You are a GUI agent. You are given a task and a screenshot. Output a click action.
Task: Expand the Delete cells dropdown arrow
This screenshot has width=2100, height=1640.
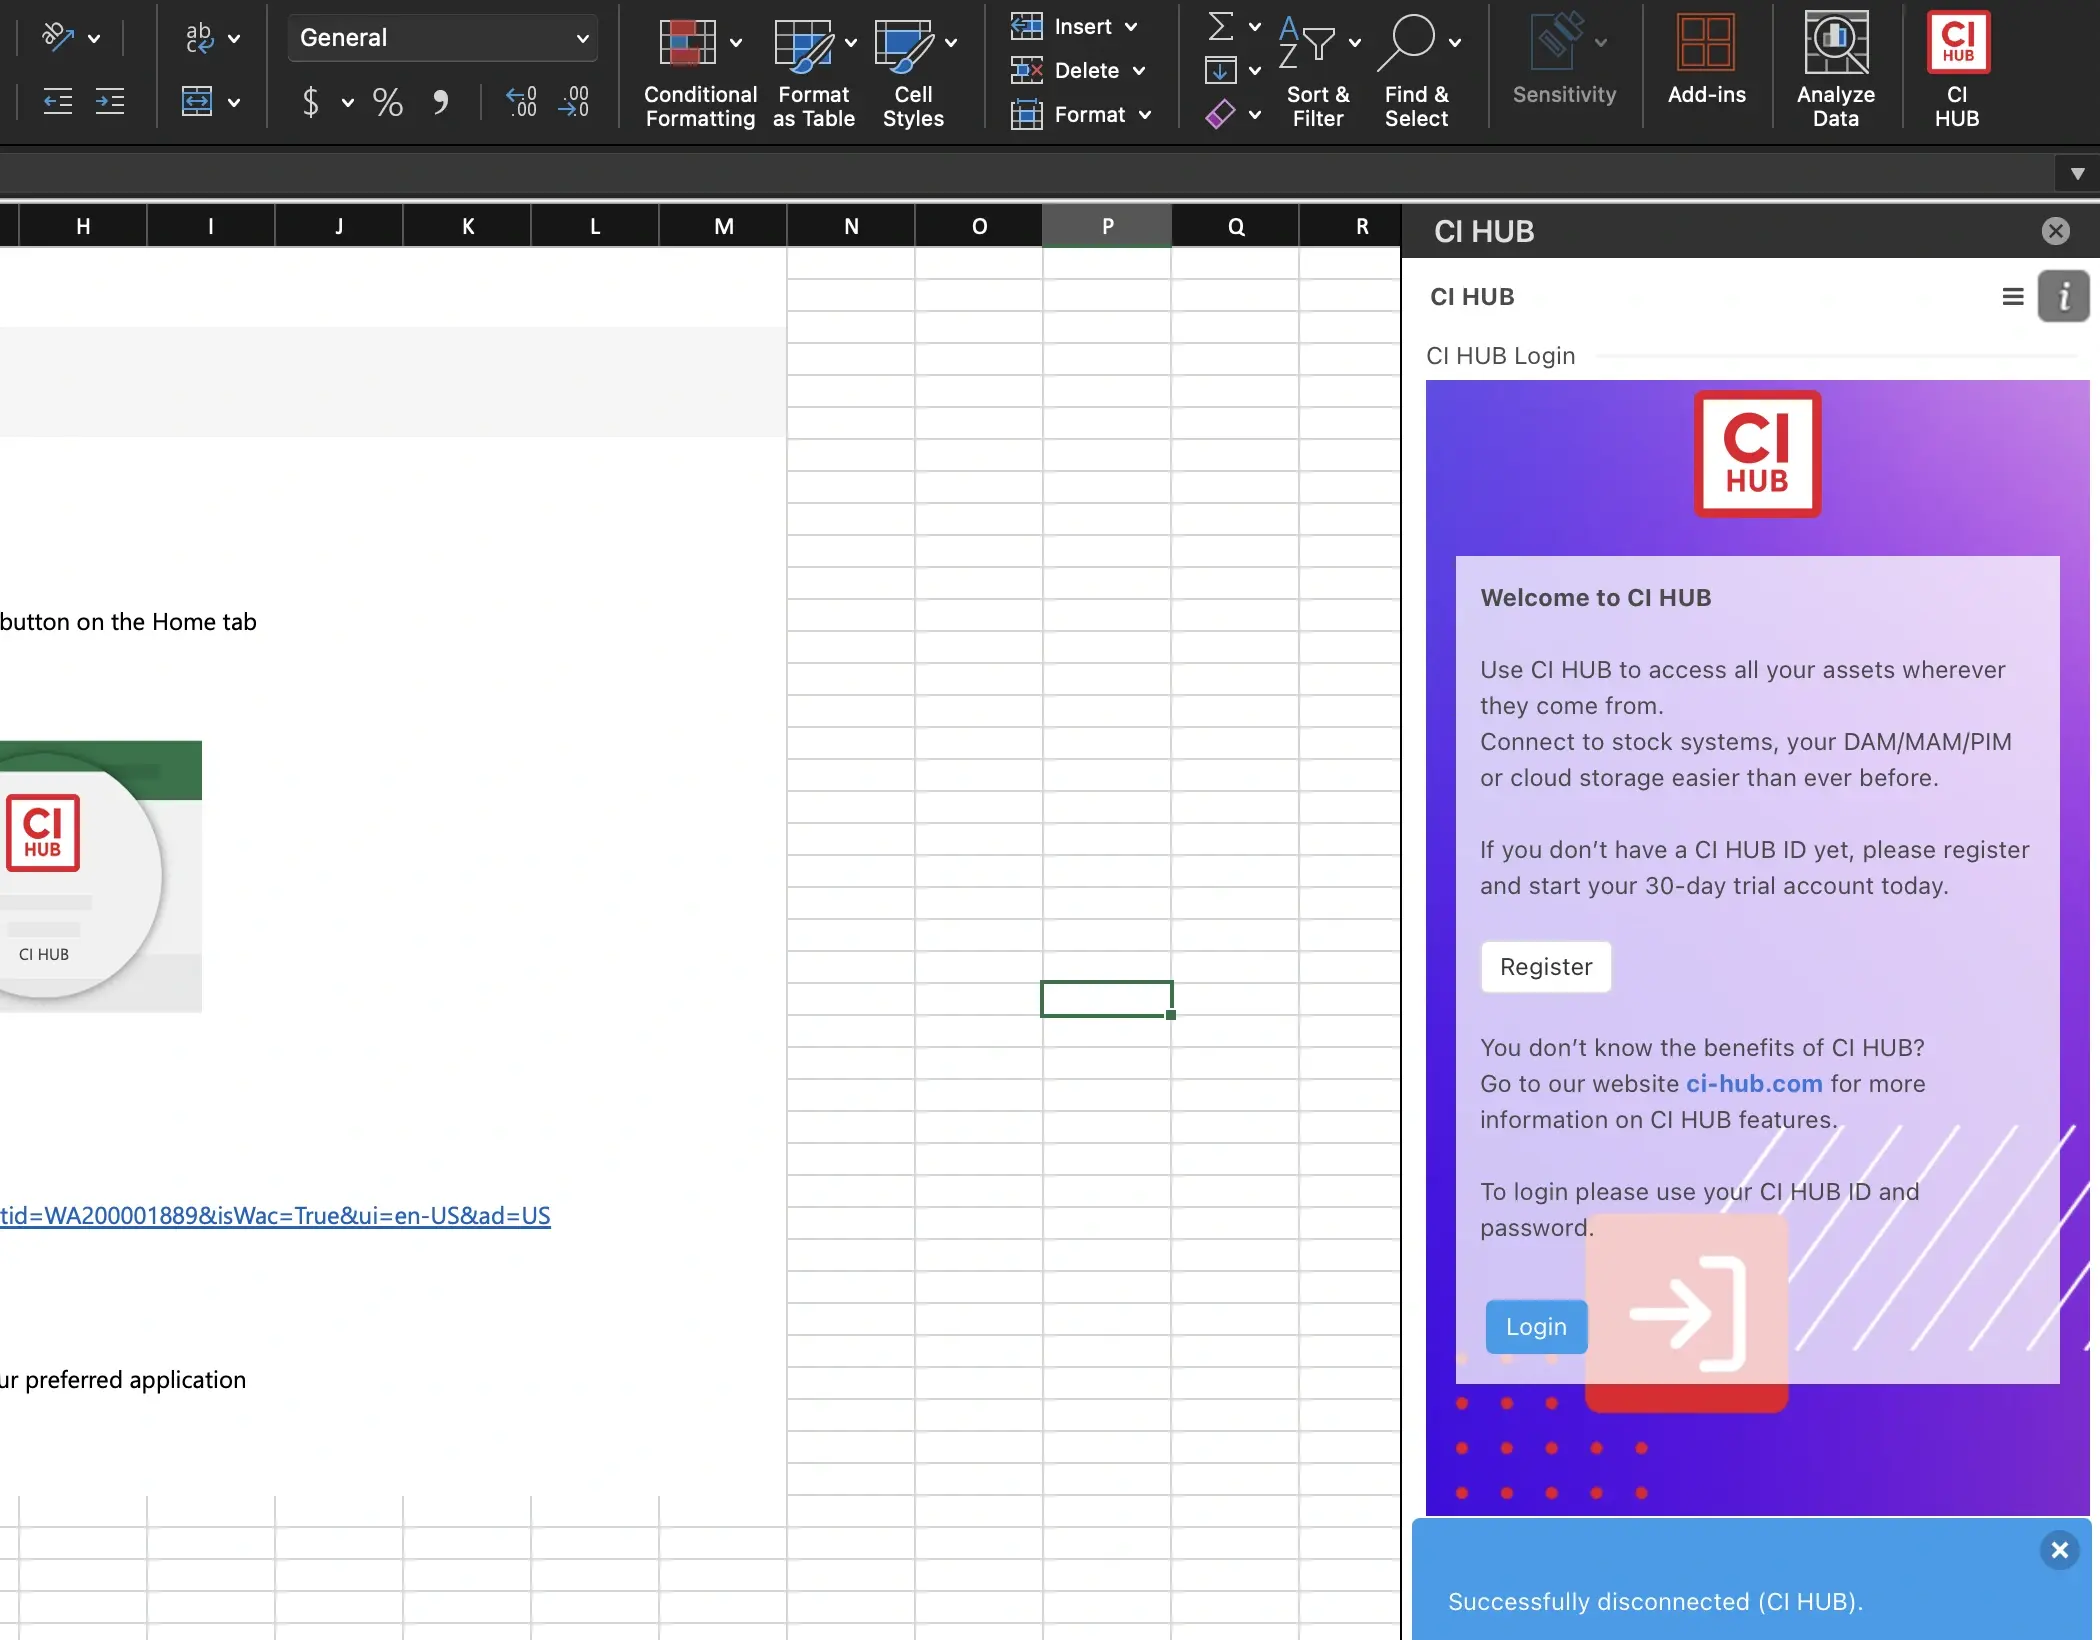(x=1139, y=71)
